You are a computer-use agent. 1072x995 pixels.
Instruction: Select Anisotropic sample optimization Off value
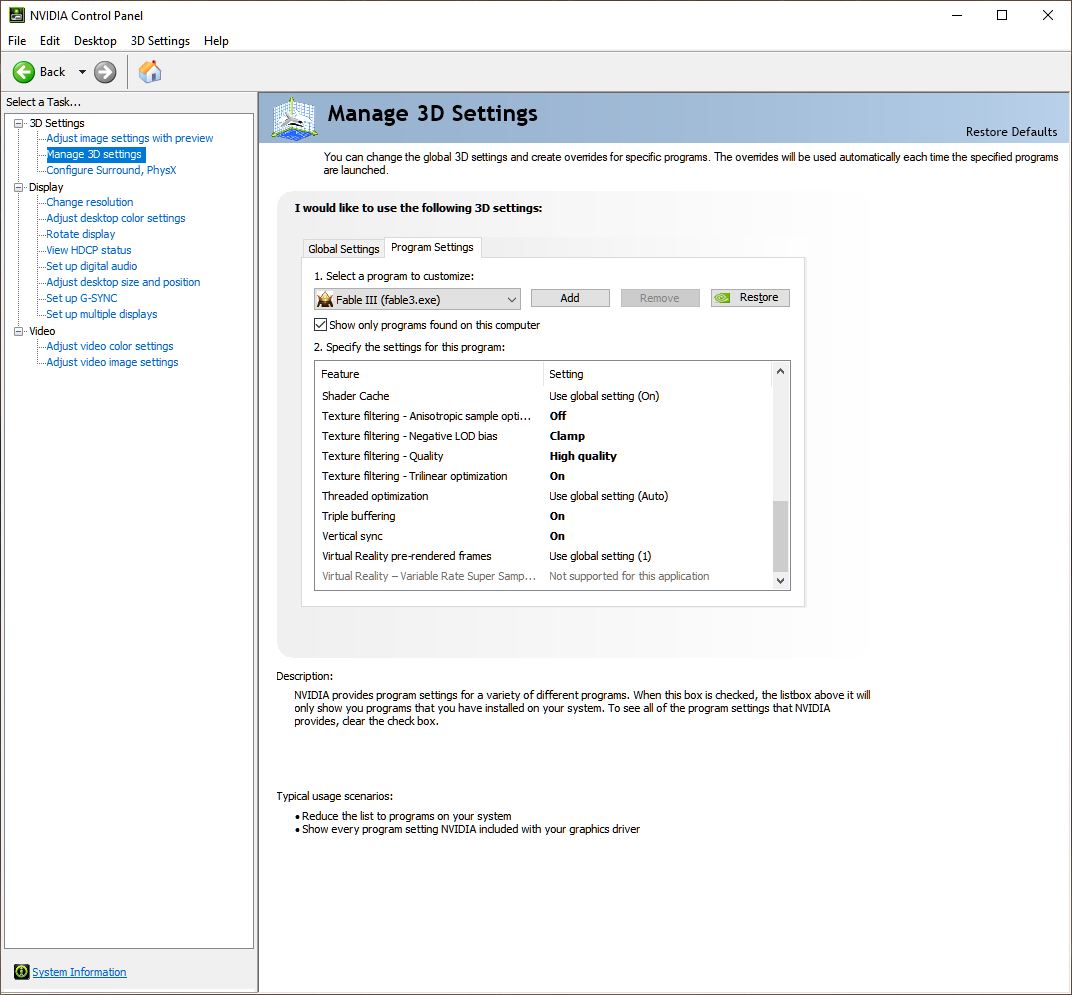558,416
